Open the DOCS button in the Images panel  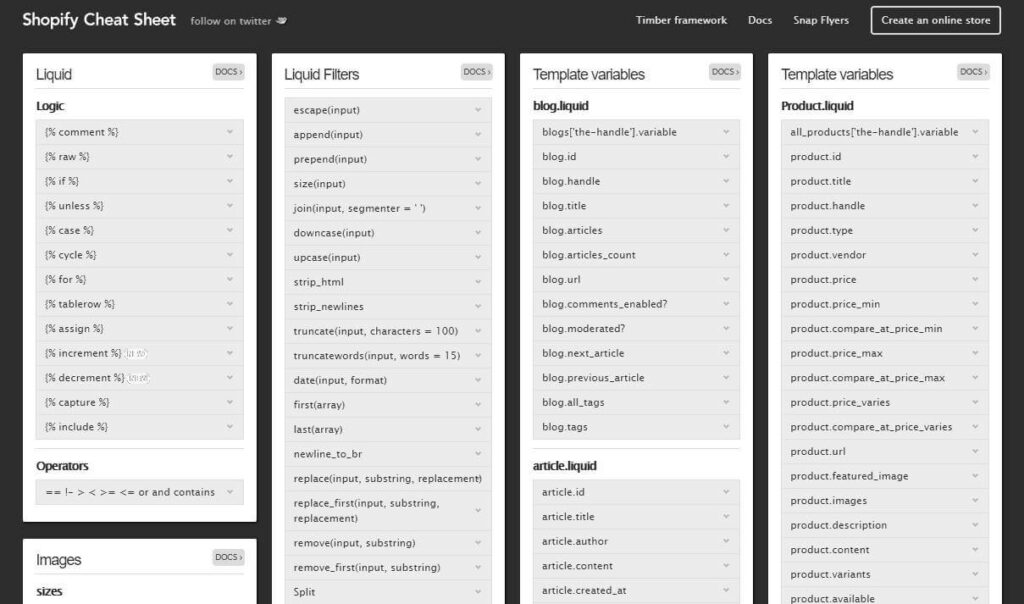229,557
